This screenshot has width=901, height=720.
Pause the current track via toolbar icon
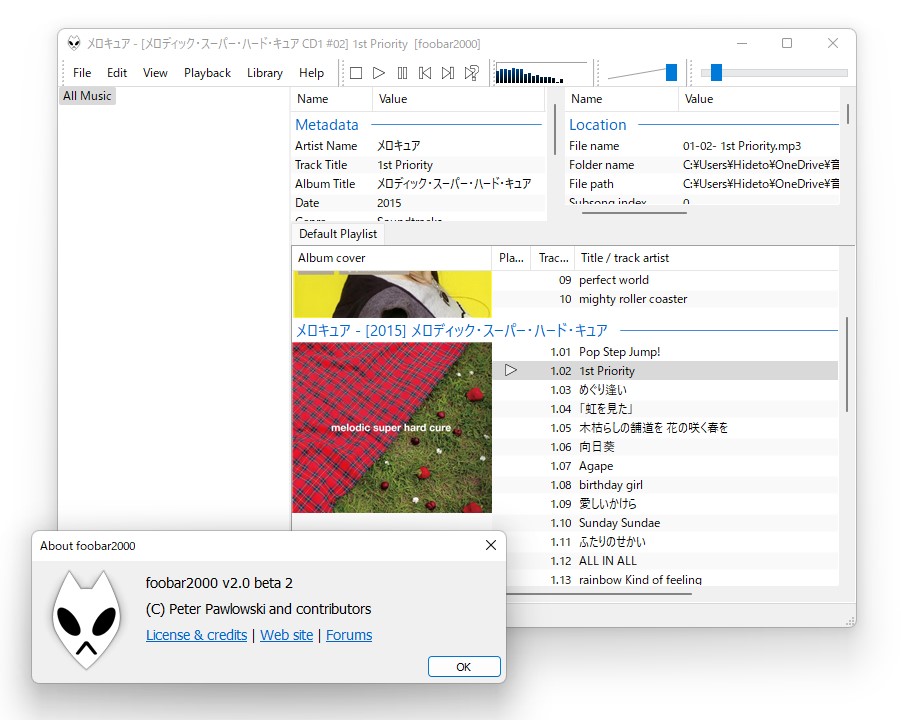pos(402,72)
